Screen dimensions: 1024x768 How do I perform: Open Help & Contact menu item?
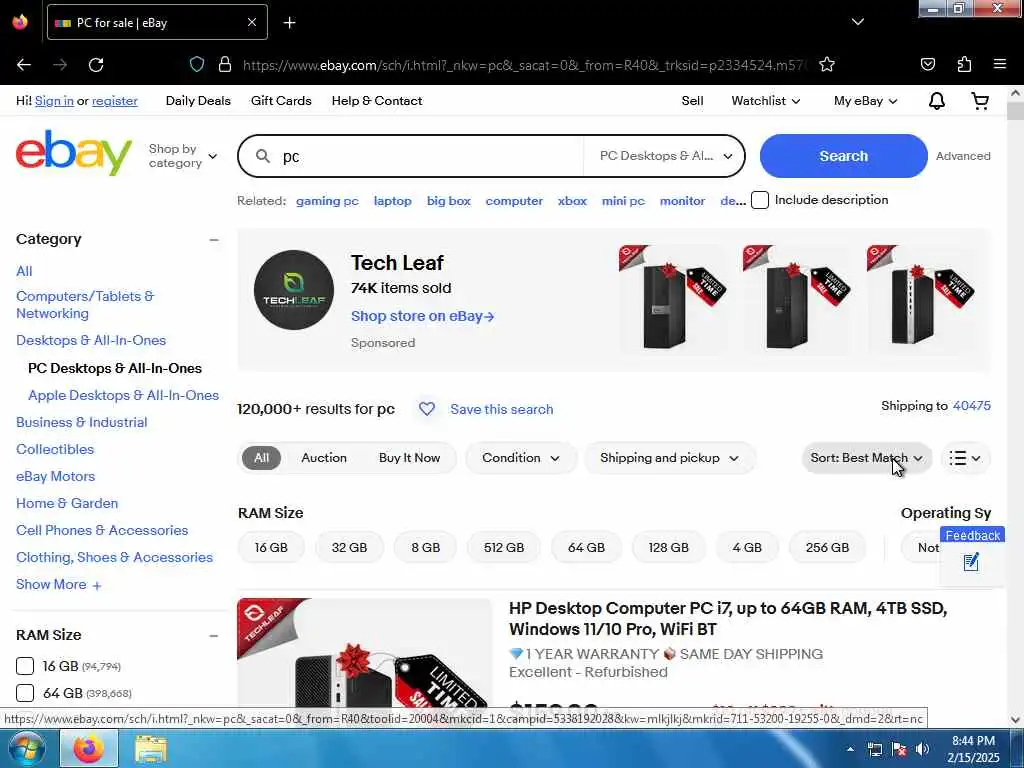coord(377,101)
